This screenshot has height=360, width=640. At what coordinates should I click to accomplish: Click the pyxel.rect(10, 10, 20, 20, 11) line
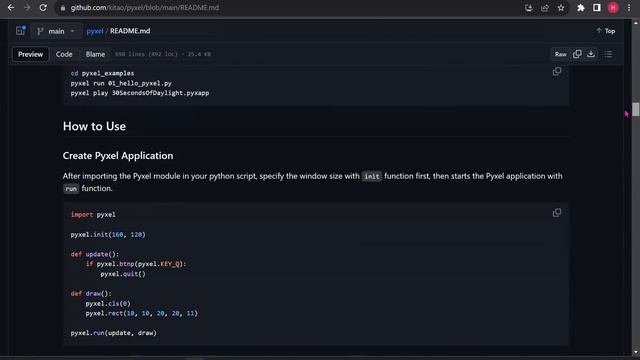tap(142, 313)
